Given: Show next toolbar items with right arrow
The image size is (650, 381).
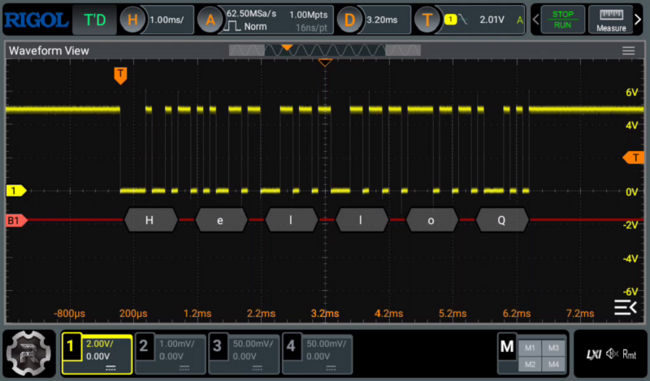Looking at the screenshot, I should [x=638, y=19].
